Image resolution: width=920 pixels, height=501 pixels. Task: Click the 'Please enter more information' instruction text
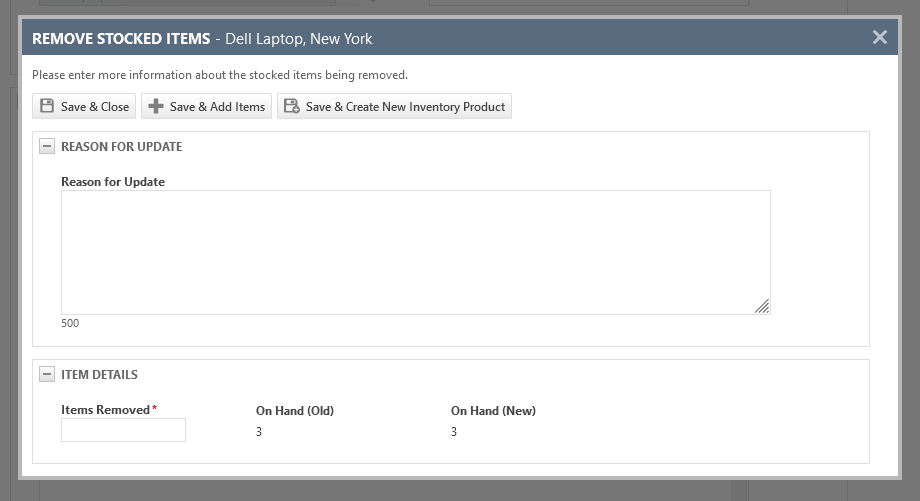tap(219, 75)
